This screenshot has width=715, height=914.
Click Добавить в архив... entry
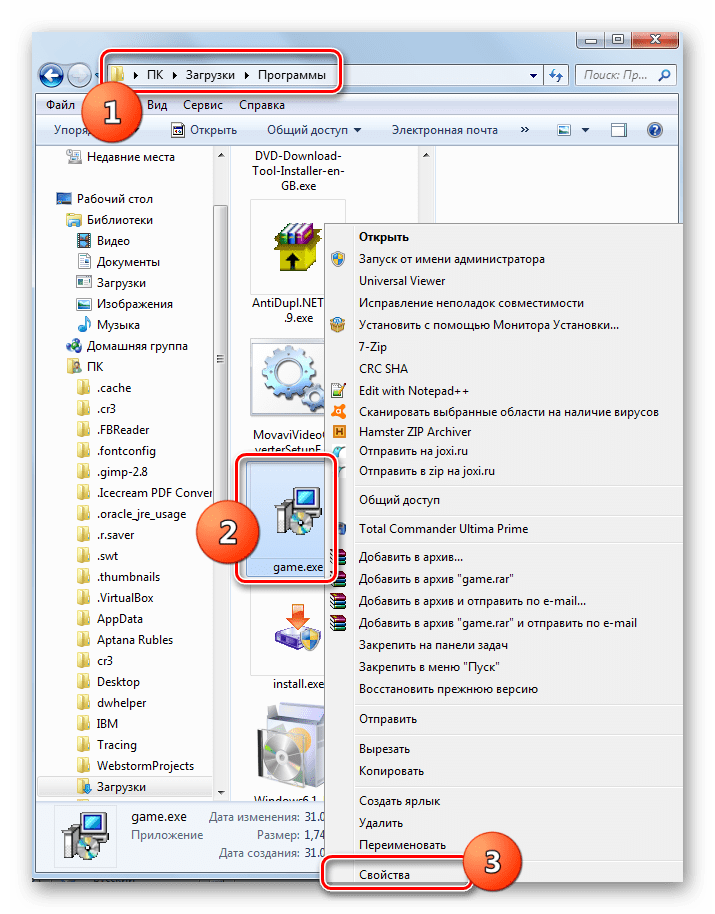tap(411, 557)
